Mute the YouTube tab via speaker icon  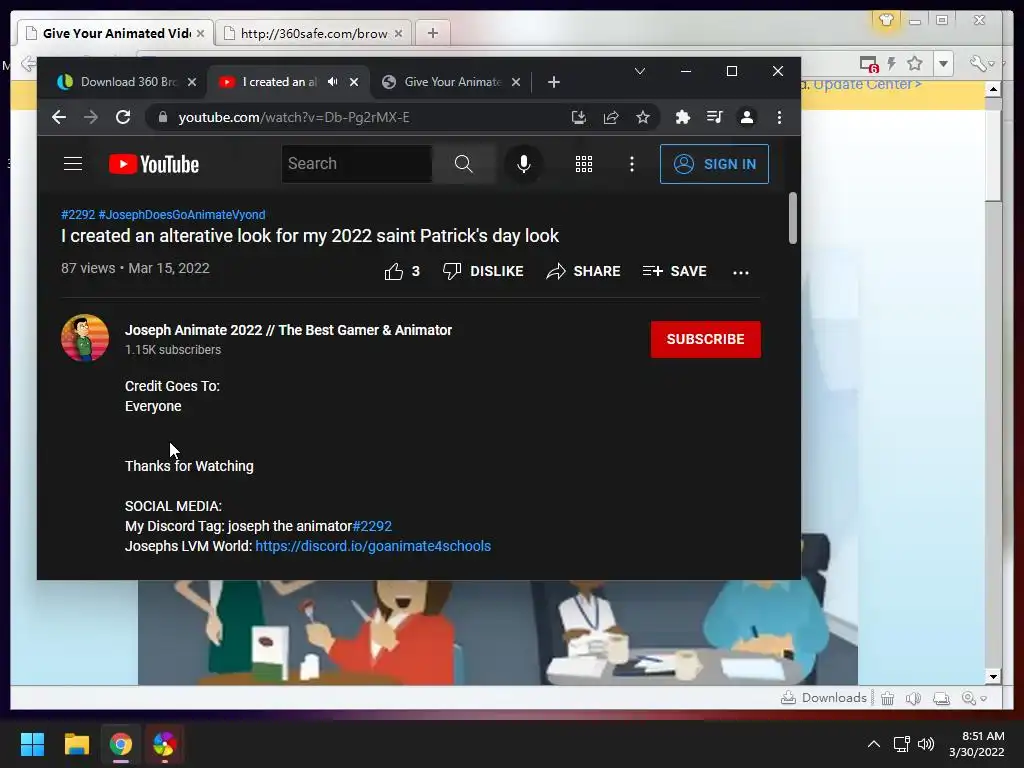pos(333,82)
